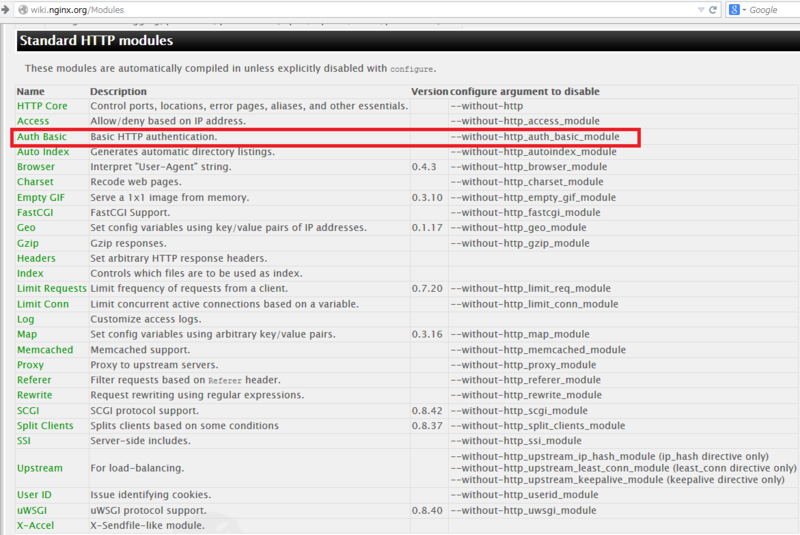800x535 pixels.
Task: Open the Split Clients module link
Action: 45,426
